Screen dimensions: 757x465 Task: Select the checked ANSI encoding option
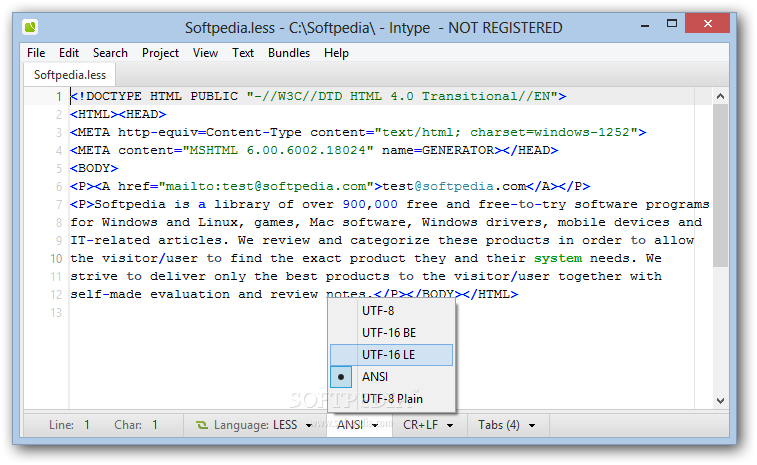tap(392, 377)
